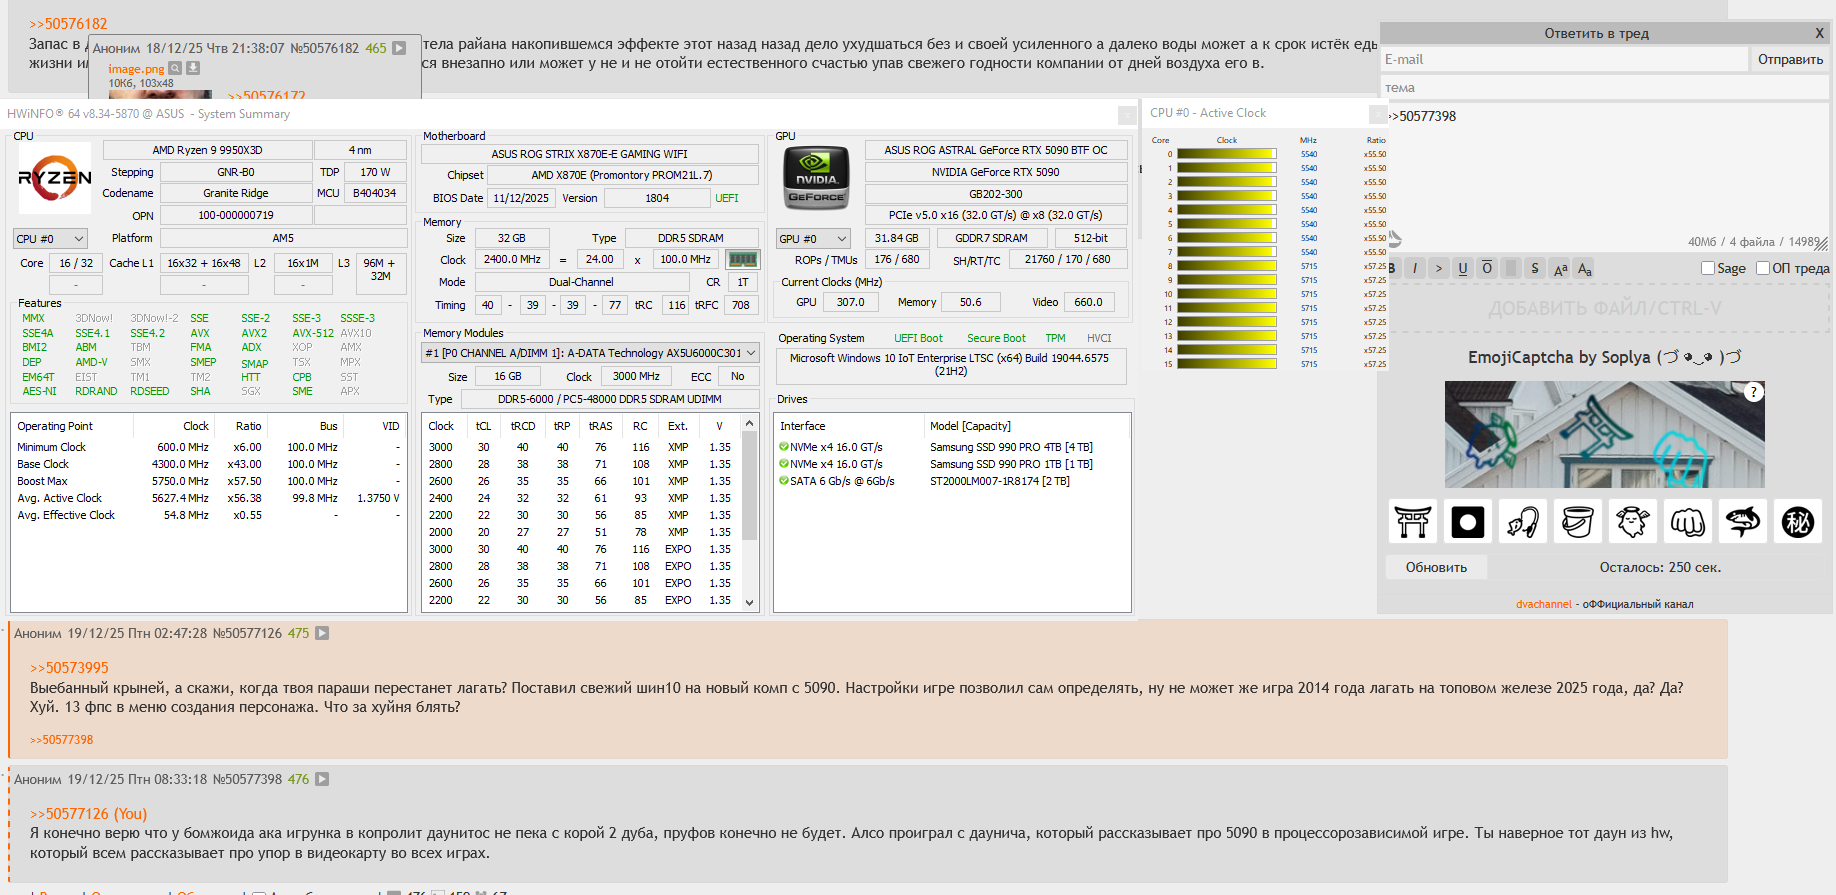Open the dvachannel link

coord(1543,604)
